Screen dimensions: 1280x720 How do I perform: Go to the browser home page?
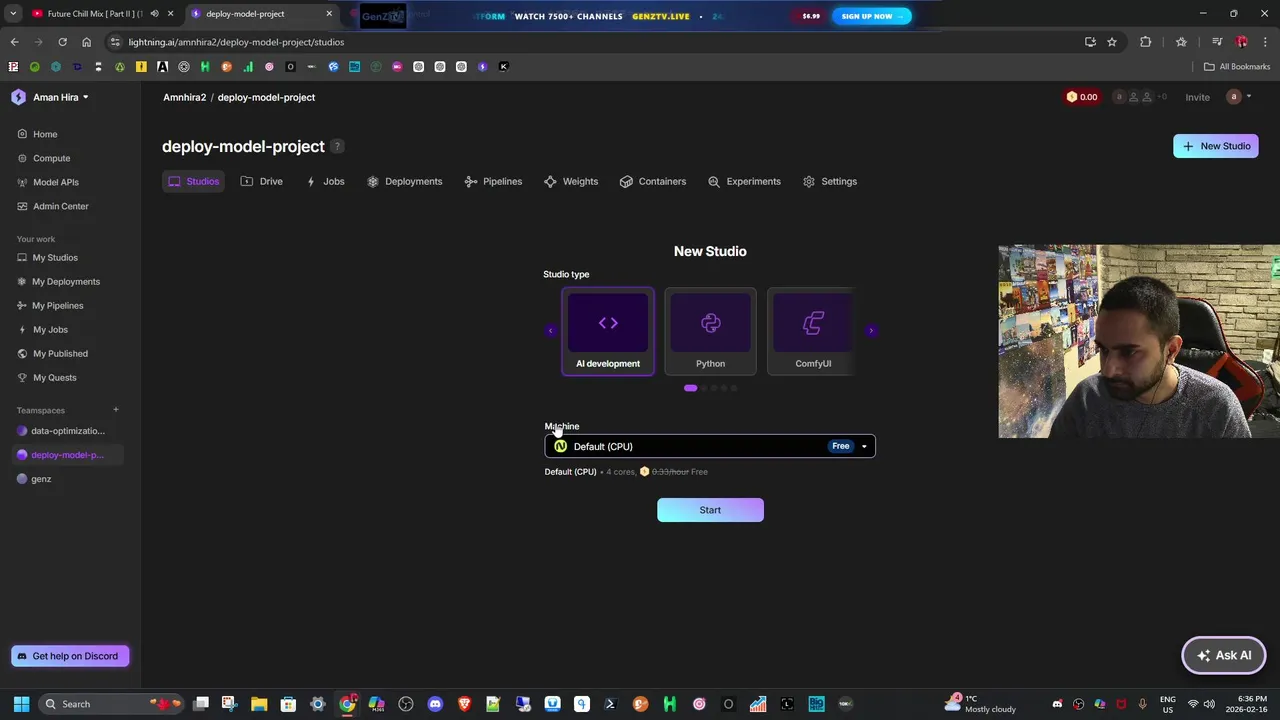pos(86,42)
